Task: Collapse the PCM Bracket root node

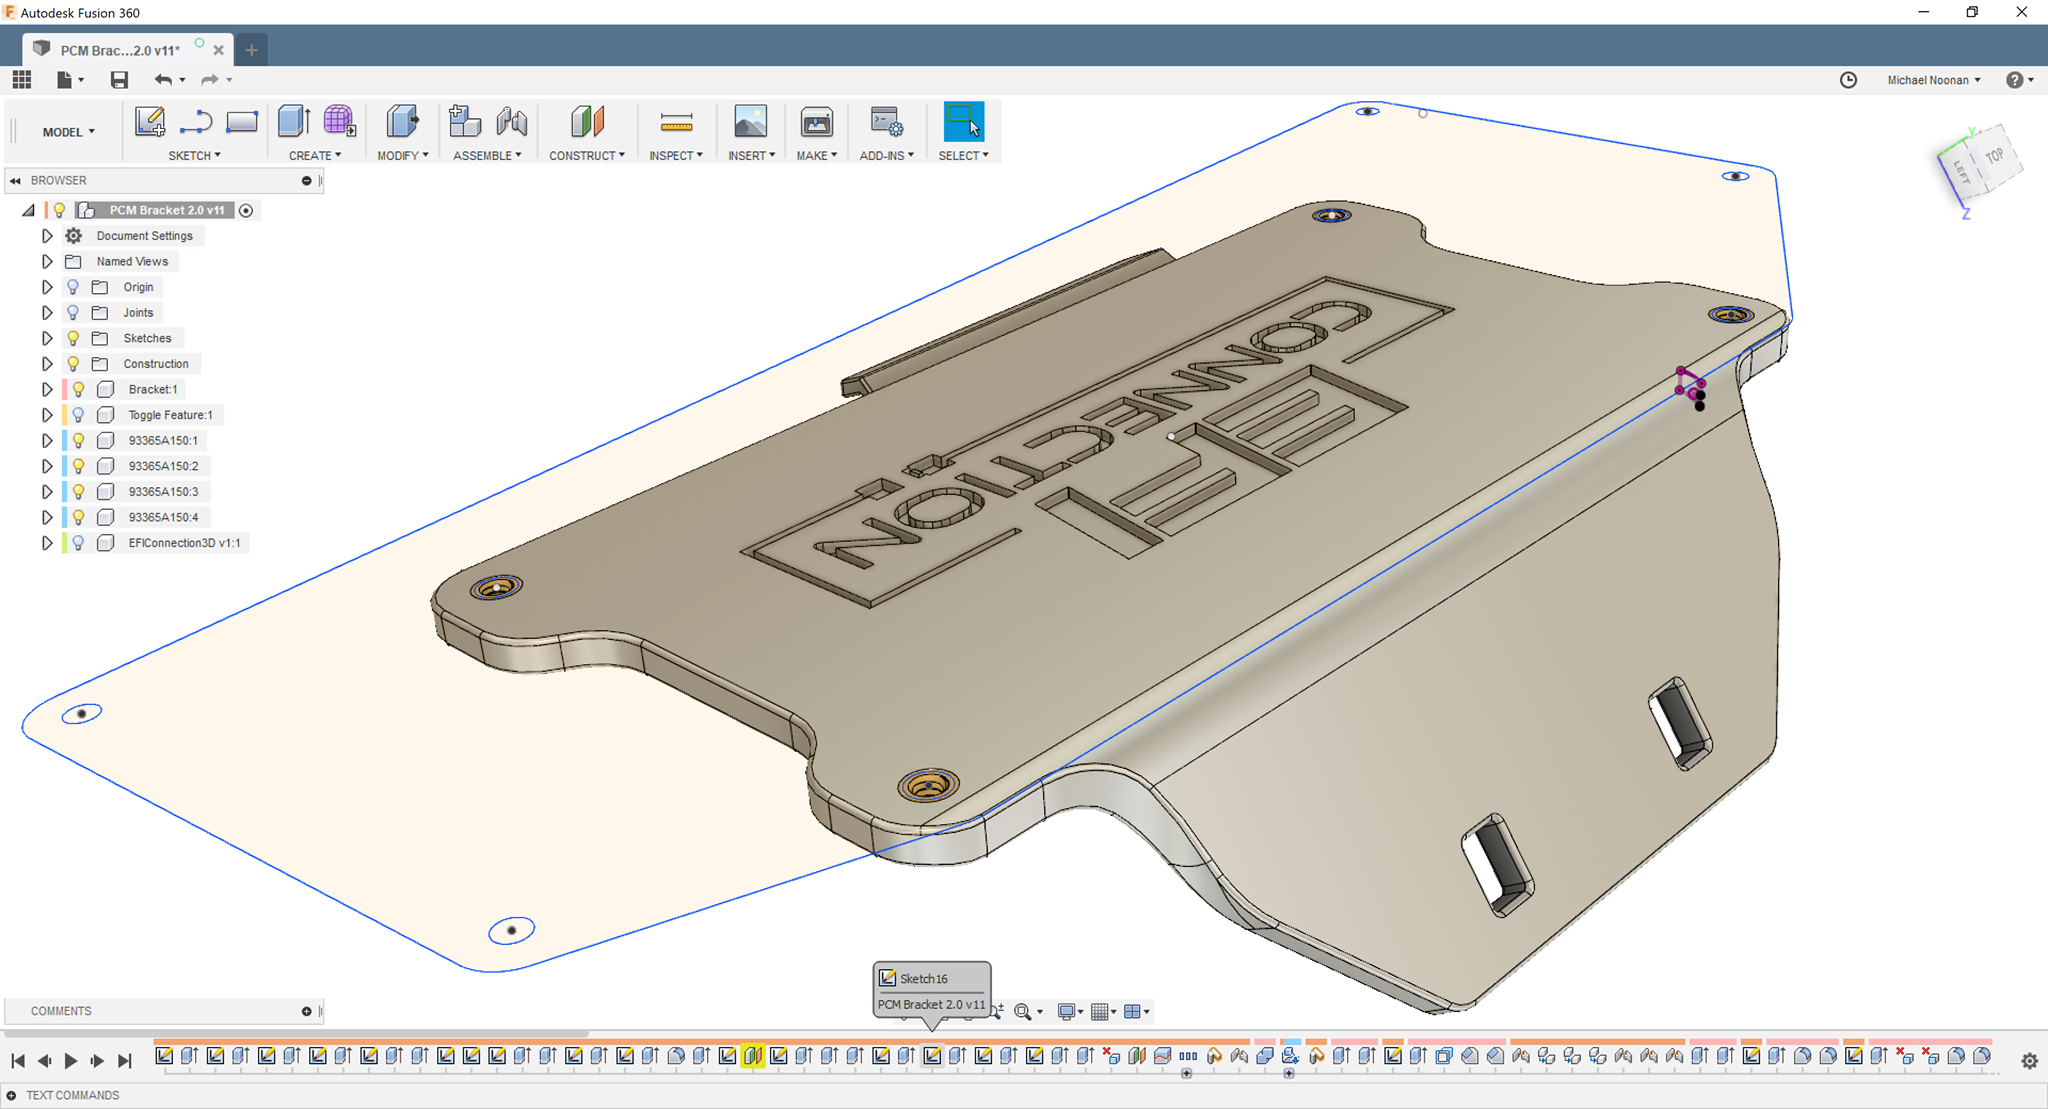Action: [29, 210]
